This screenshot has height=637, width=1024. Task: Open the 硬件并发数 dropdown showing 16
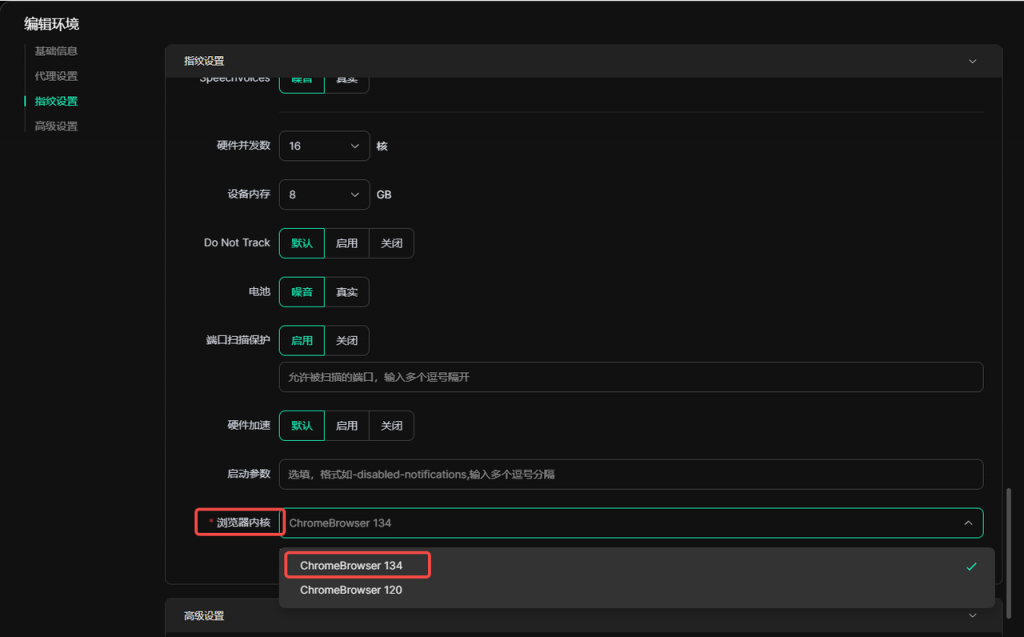point(324,146)
